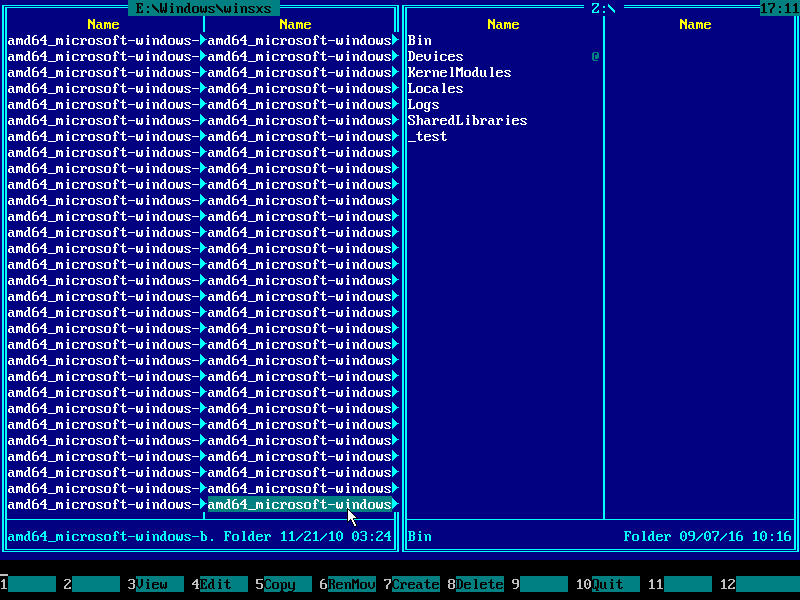Select the Locales folder
This screenshot has height=600, width=800.
[x=435, y=88]
